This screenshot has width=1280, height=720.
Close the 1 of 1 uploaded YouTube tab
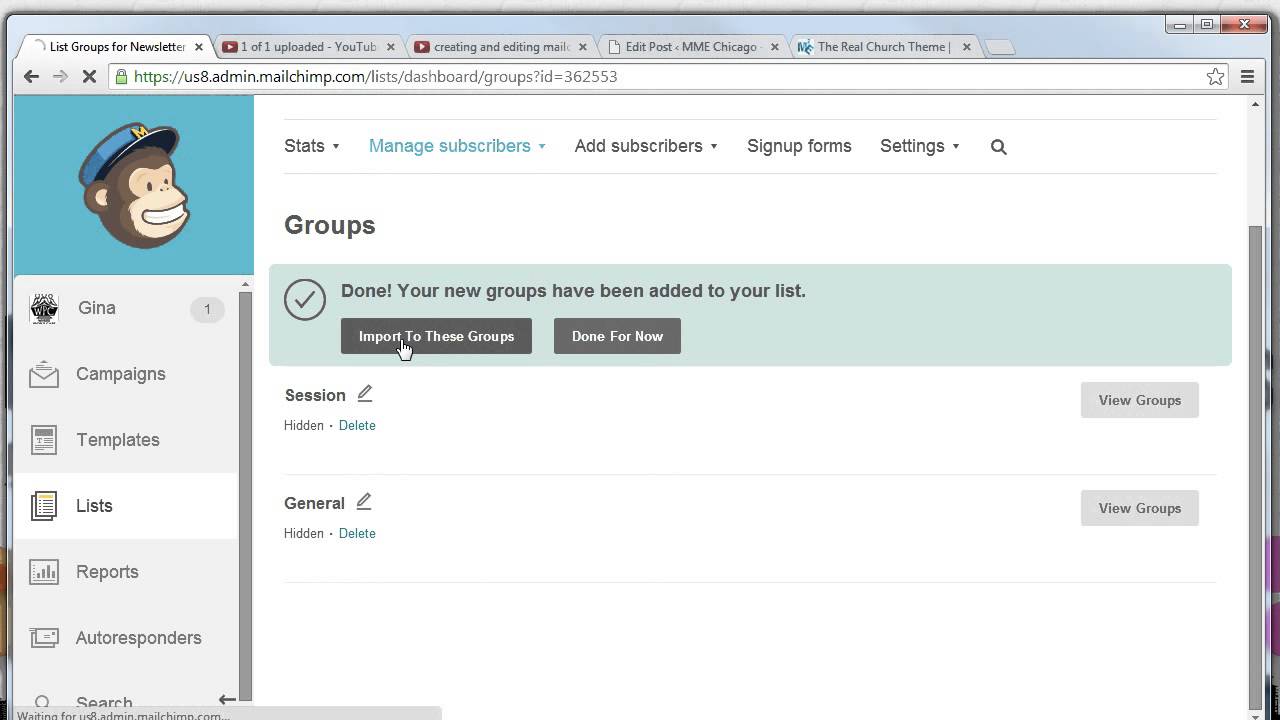390,47
